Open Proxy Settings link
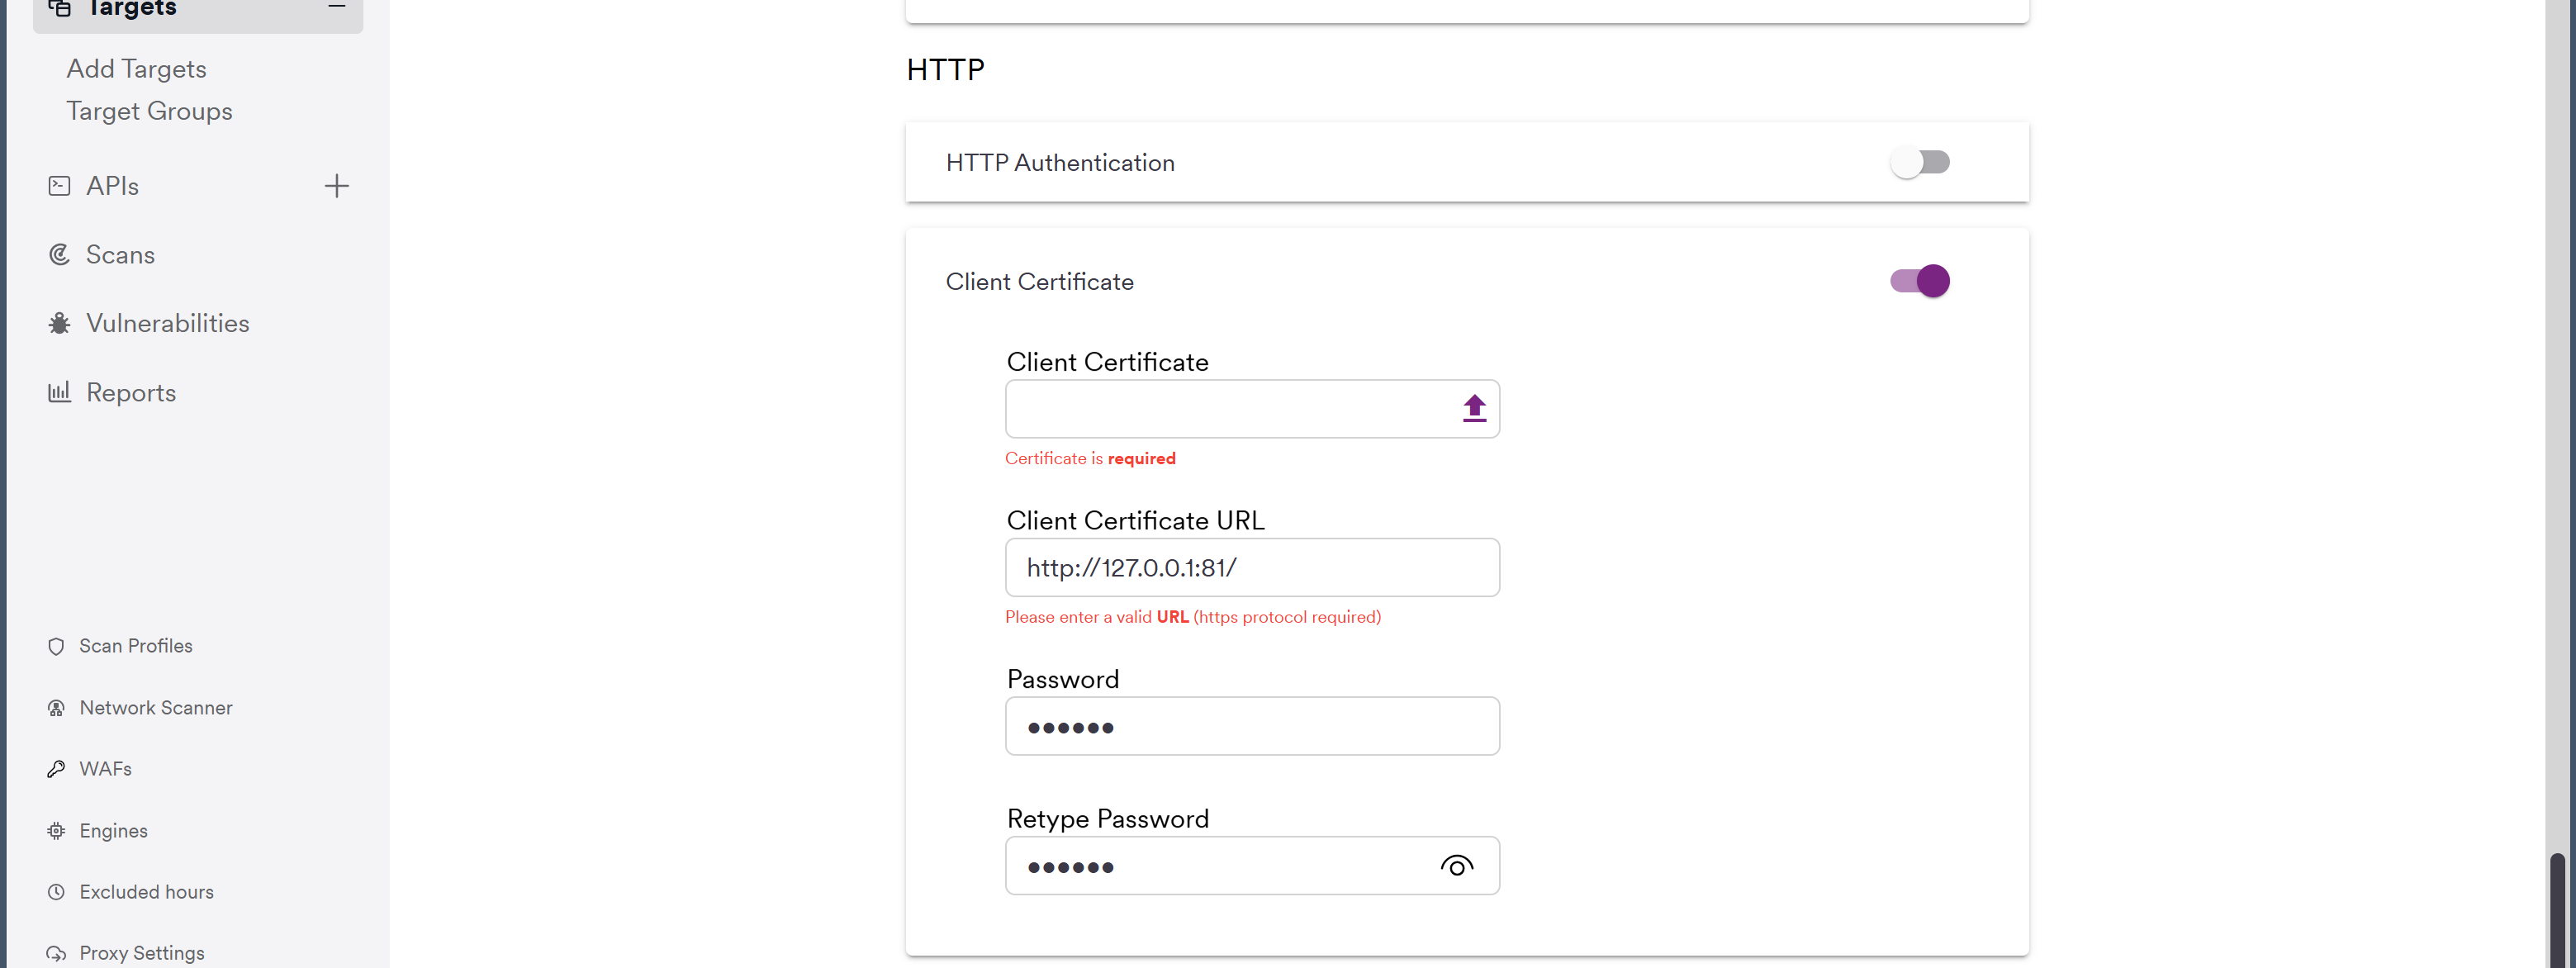 pyautogui.click(x=141, y=953)
